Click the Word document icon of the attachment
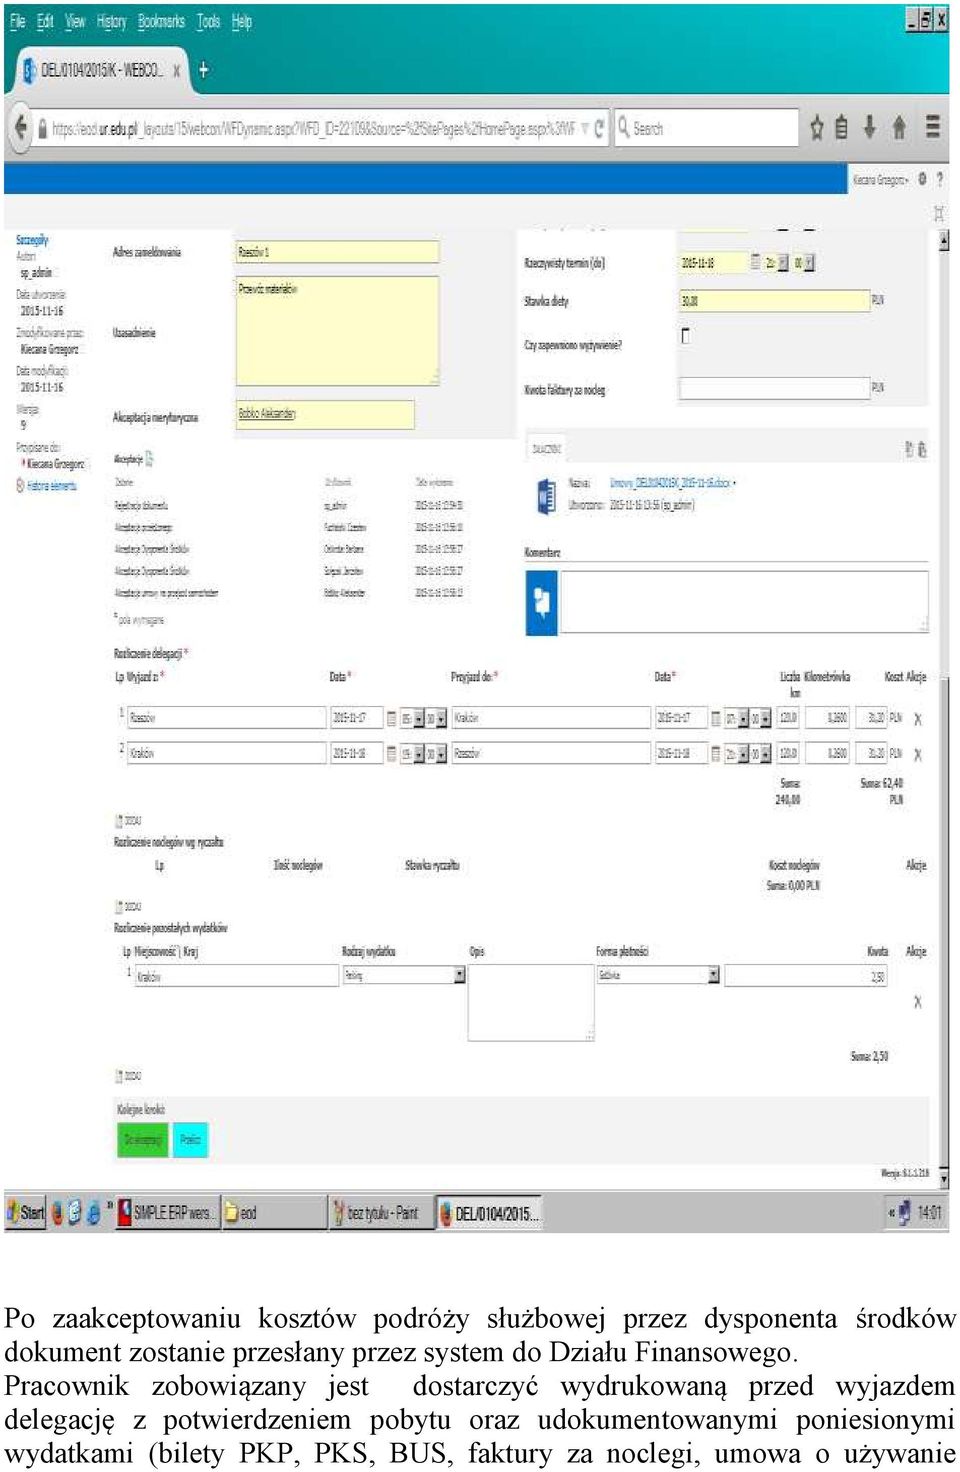The image size is (960, 1472). pyautogui.click(x=546, y=497)
